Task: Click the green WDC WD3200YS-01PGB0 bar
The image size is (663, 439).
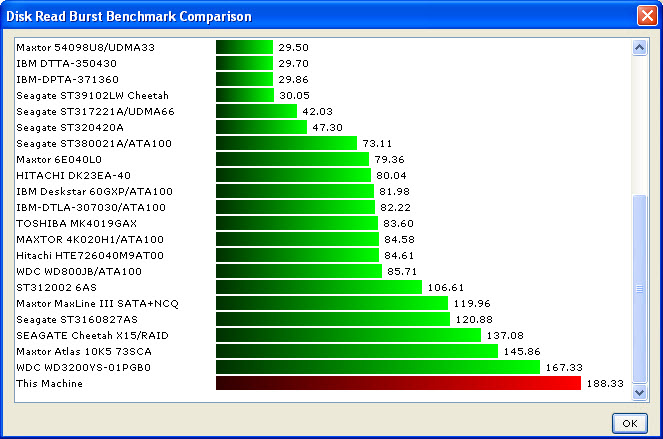Action: click(x=378, y=367)
